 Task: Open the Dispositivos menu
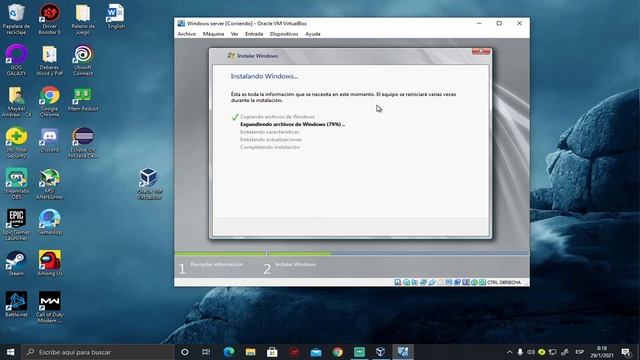click(284, 34)
